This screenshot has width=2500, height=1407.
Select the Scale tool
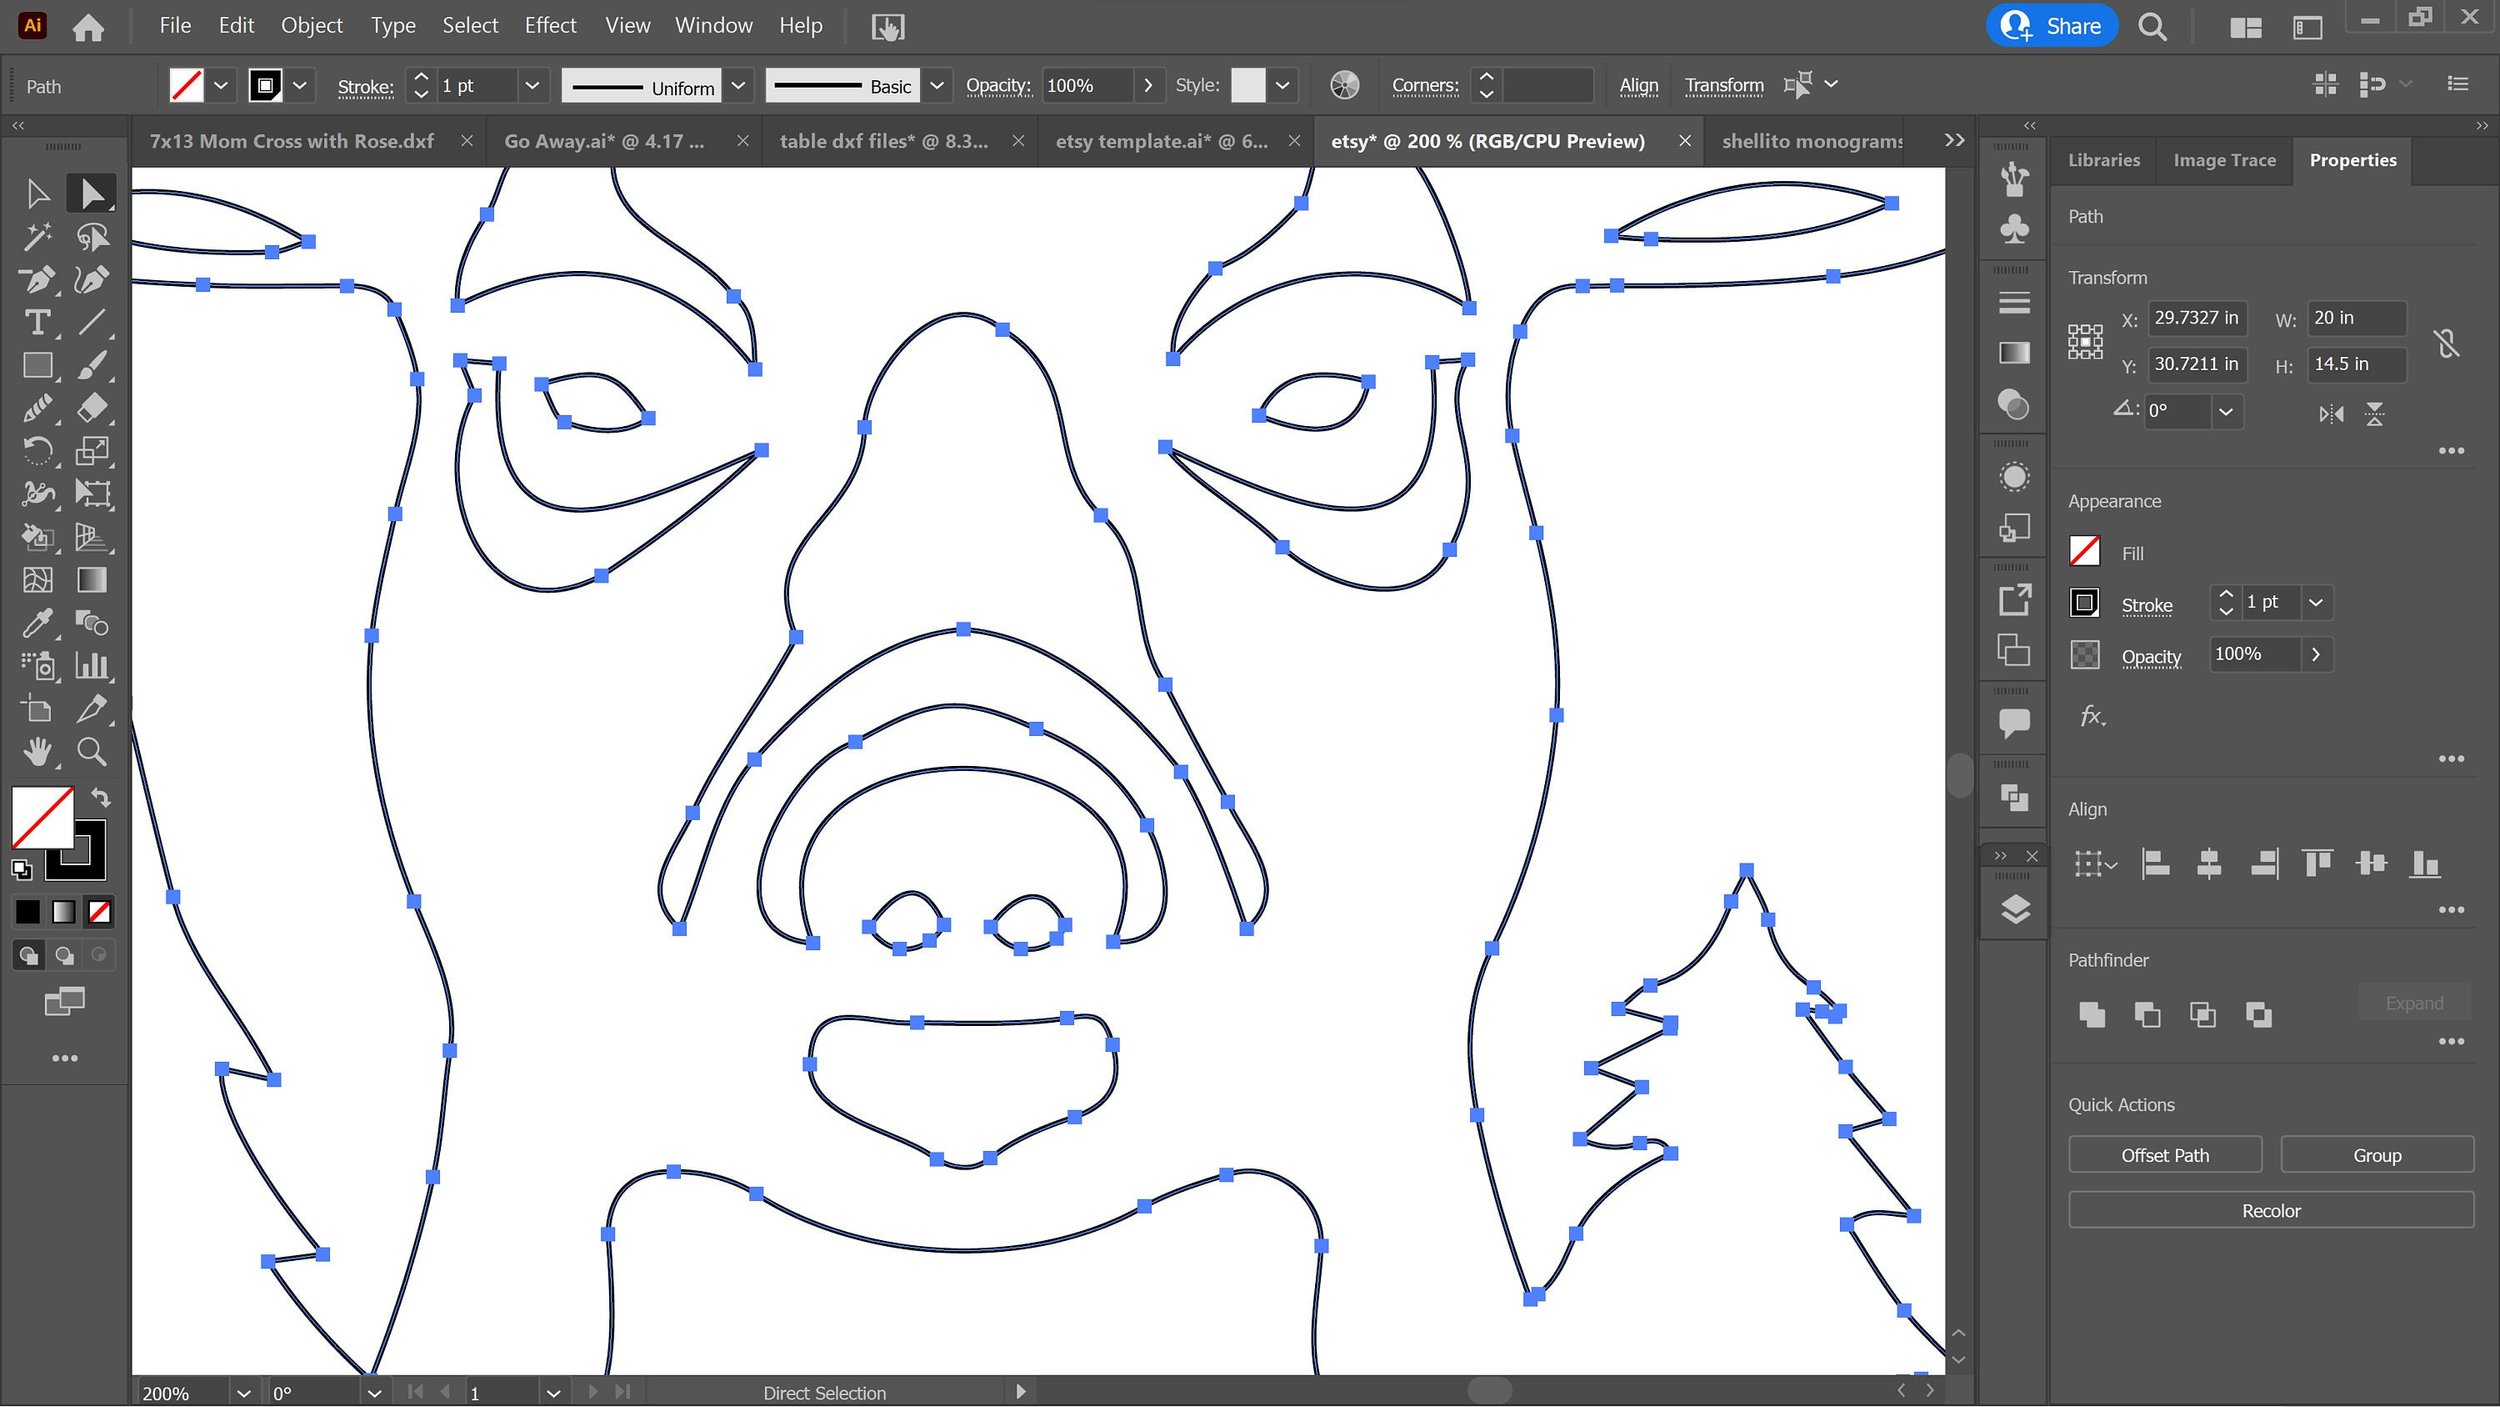92,451
